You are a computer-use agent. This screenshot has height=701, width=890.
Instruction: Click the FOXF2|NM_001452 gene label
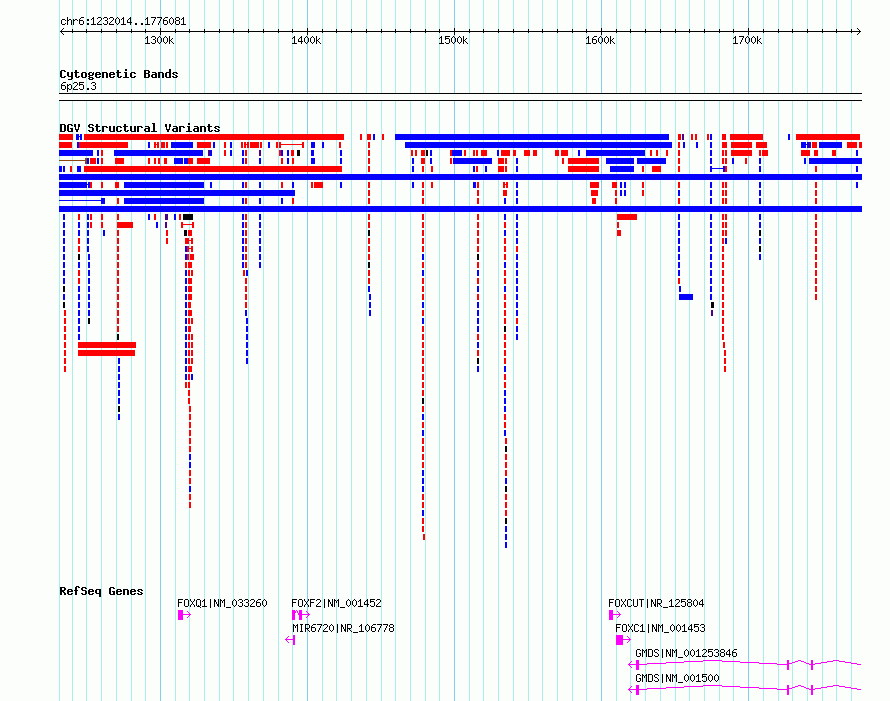336,603
